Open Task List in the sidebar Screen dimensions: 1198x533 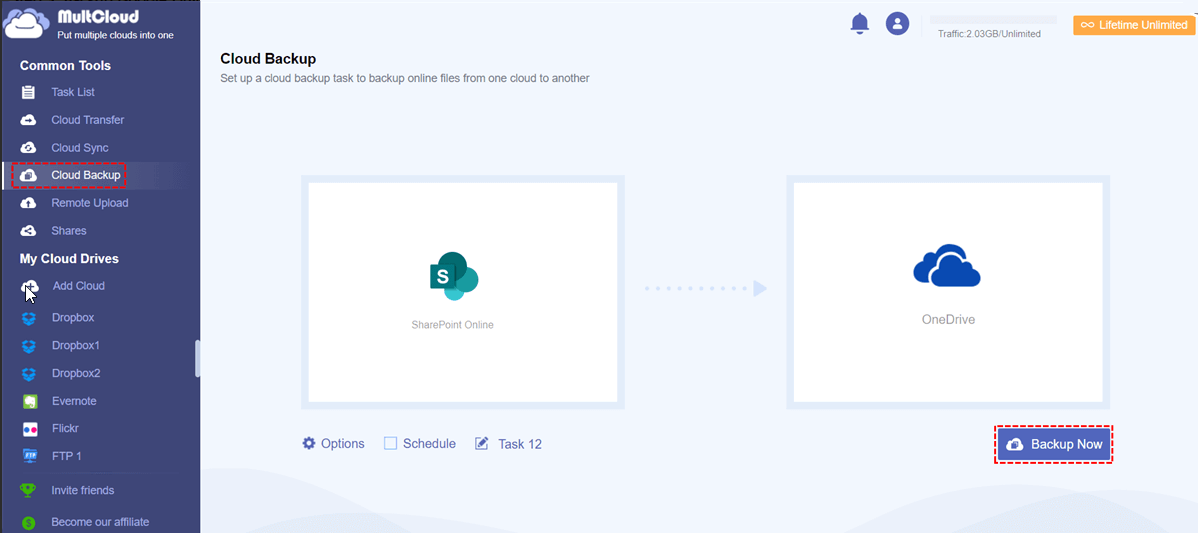(73, 92)
